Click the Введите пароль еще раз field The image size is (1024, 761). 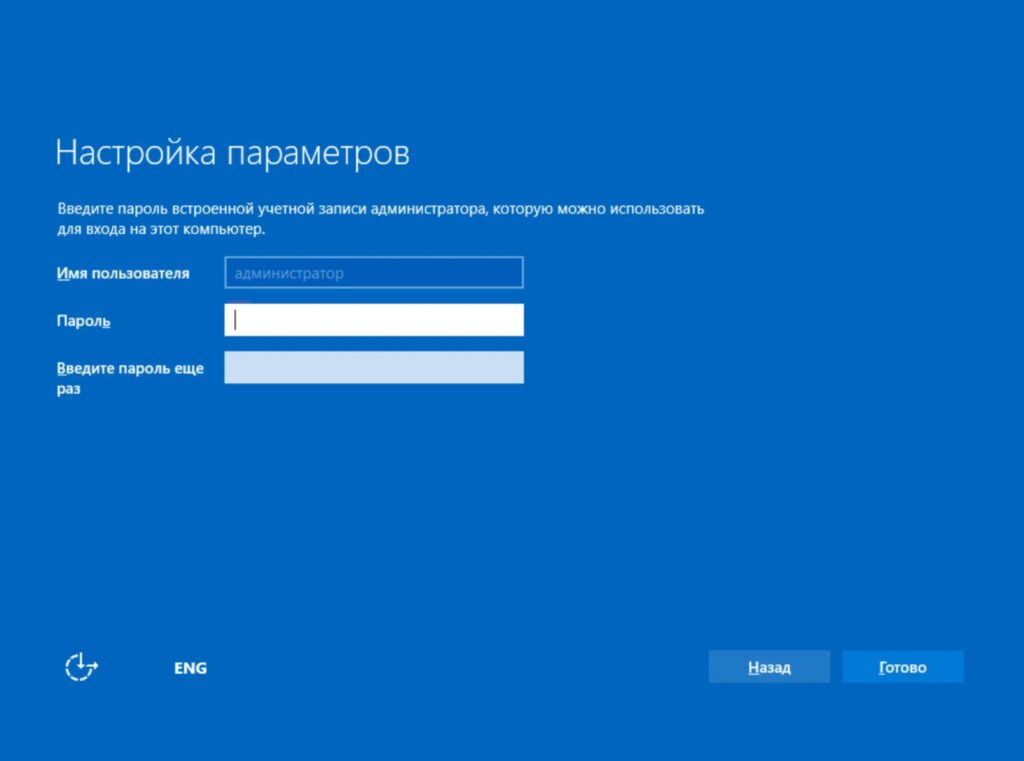pyautogui.click(x=374, y=367)
